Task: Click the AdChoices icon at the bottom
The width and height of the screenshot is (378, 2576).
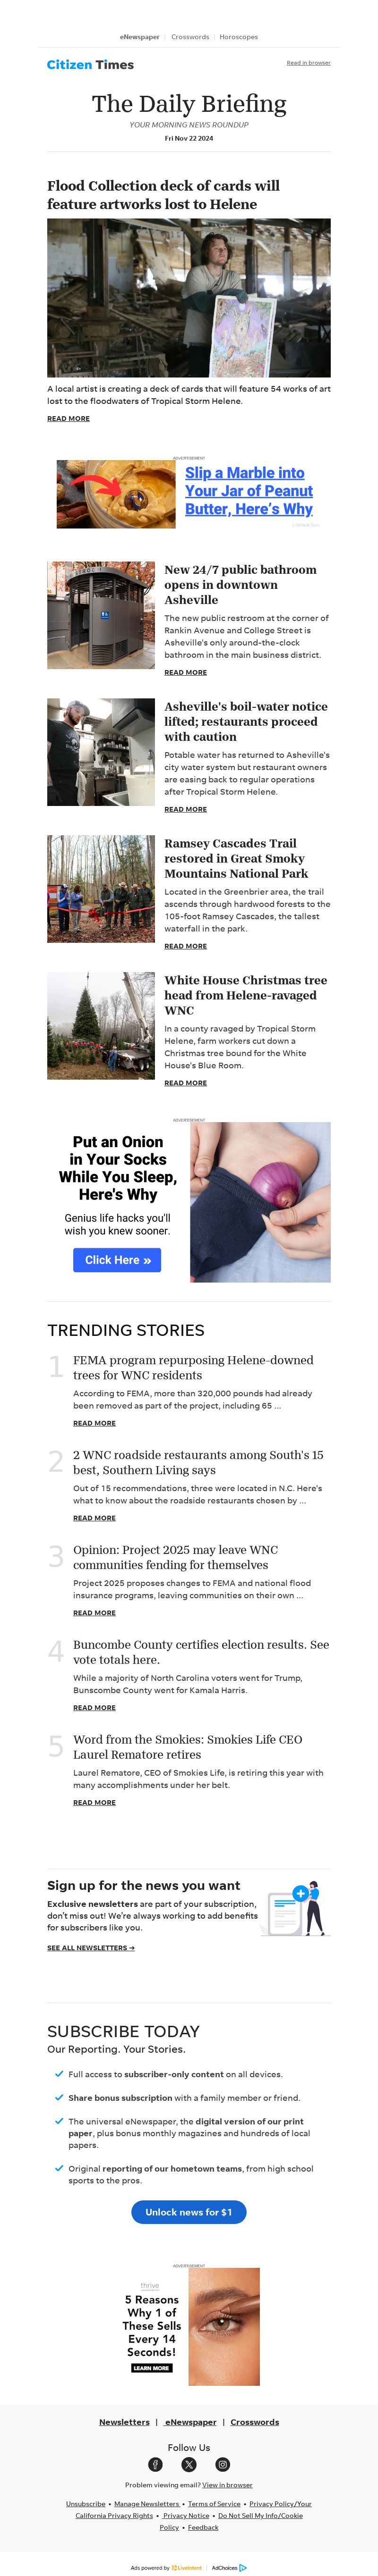Action: pos(243,2567)
